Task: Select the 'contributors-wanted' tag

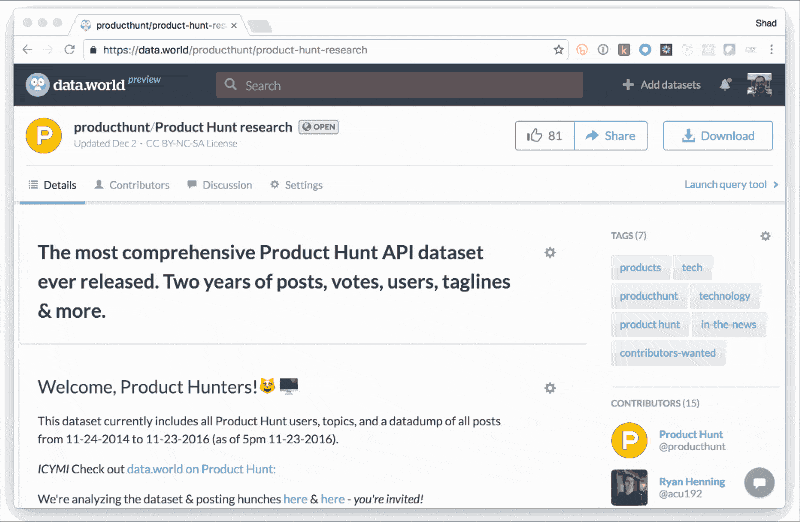Action: coord(668,353)
